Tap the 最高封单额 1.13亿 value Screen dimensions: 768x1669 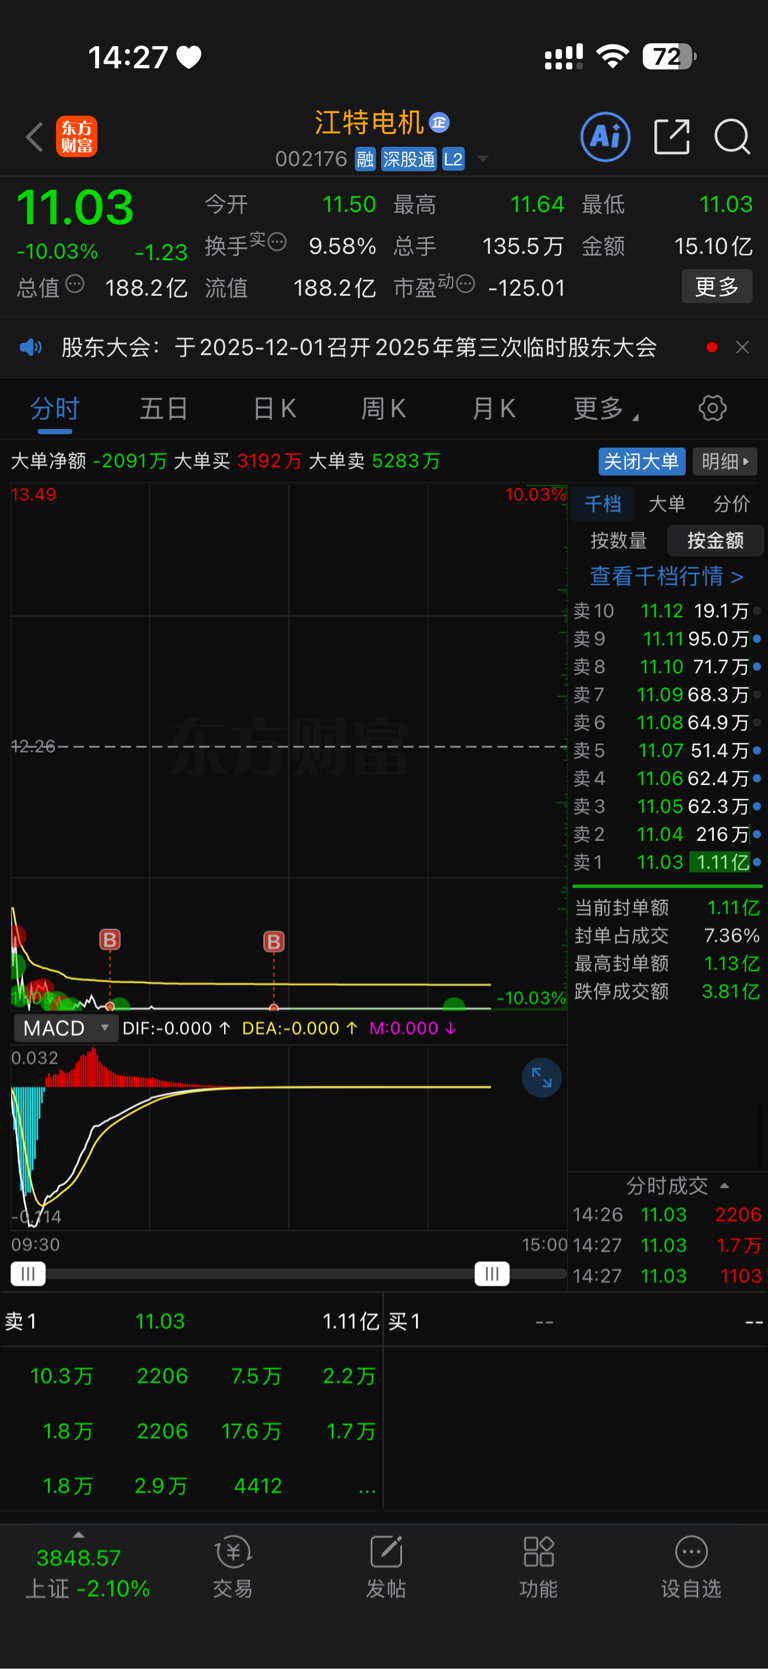tap(733, 964)
